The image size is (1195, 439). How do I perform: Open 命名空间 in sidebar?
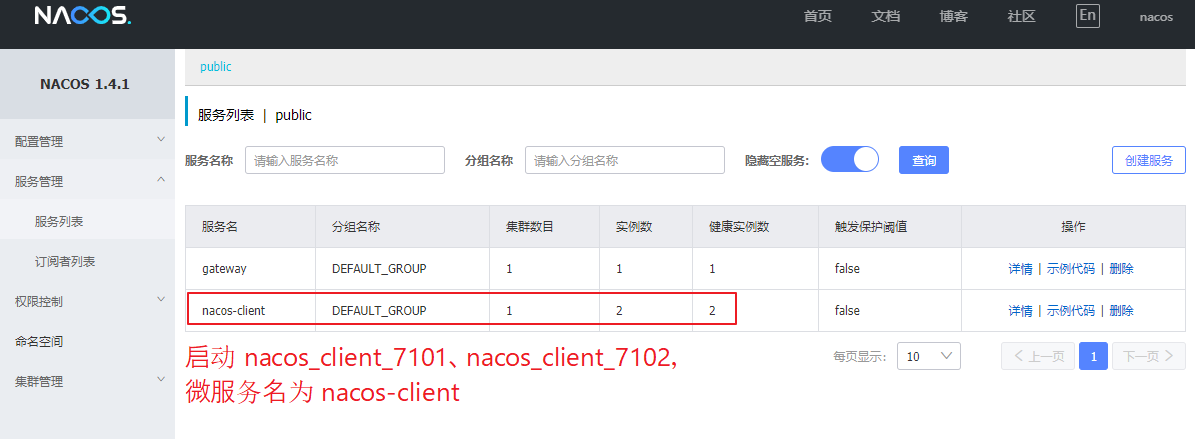88,341
